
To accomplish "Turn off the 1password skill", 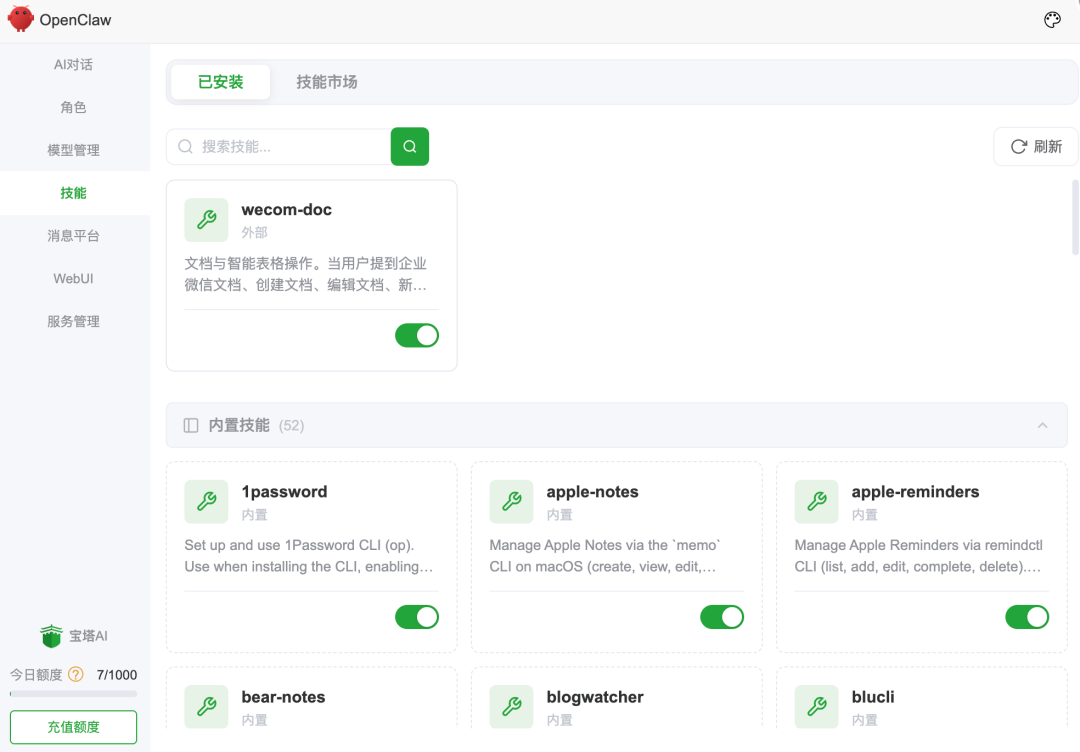I will (x=417, y=617).
